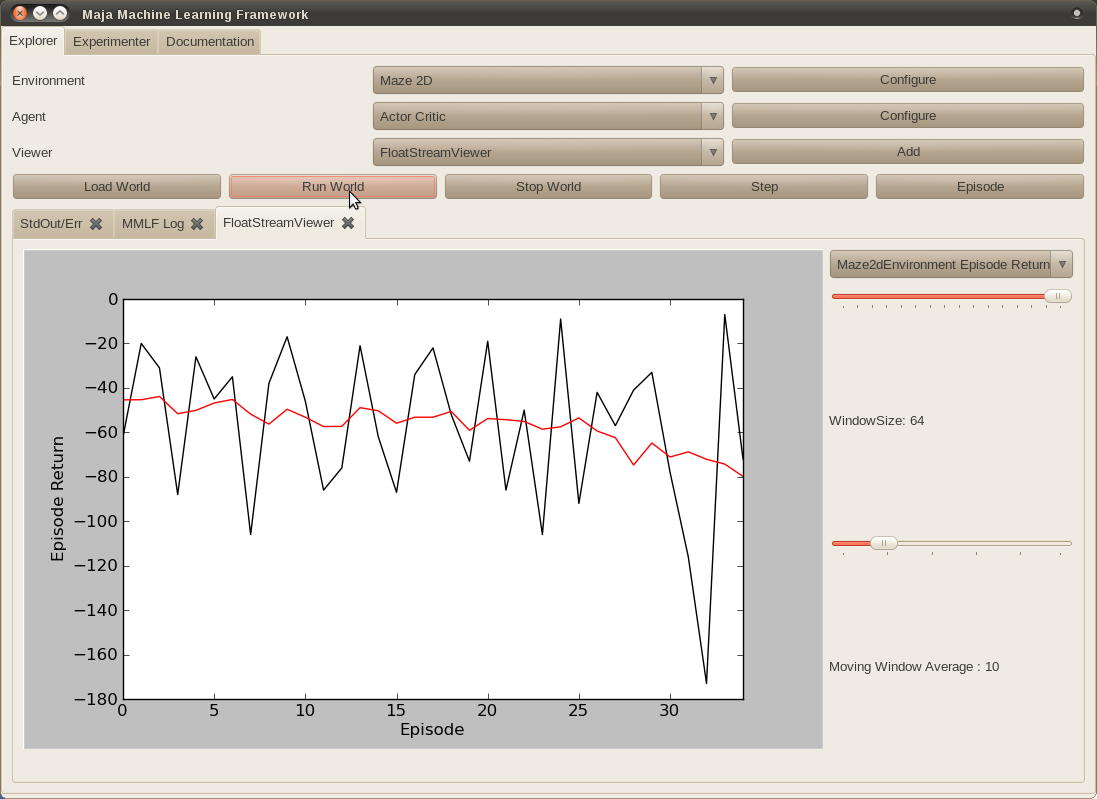Click the WindowSize slider handle
Viewport: 1097px width, 799px height.
(x=1057, y=296)
